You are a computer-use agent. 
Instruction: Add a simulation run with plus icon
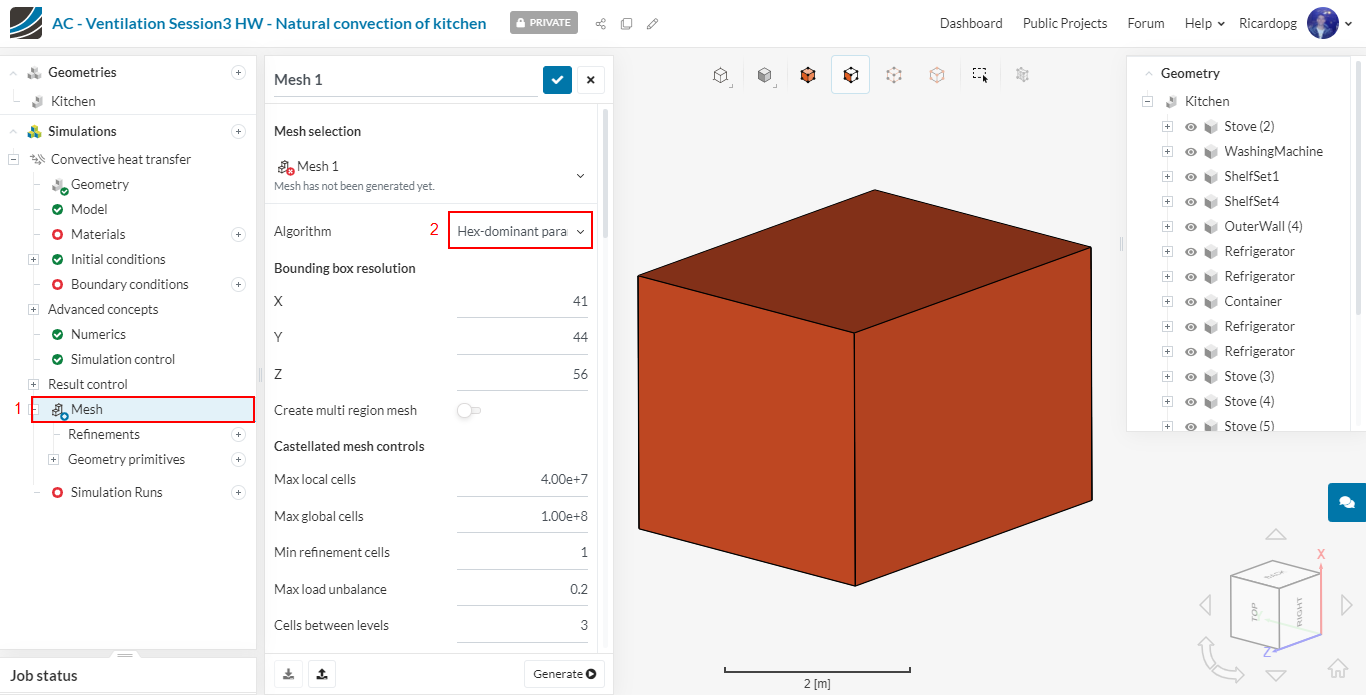238,492
